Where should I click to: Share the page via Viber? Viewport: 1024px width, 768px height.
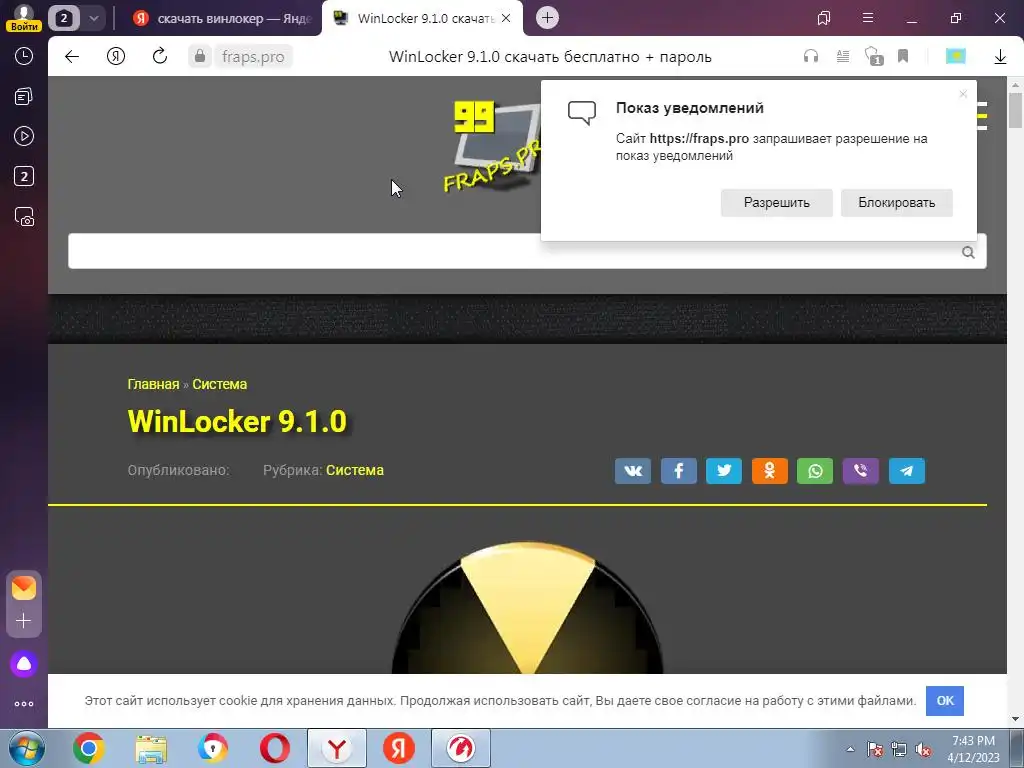point(861,471)
